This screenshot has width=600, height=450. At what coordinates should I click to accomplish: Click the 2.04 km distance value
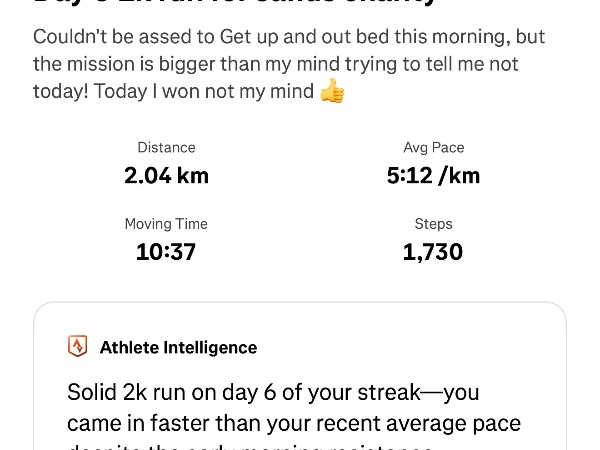(x=166, y=176)
